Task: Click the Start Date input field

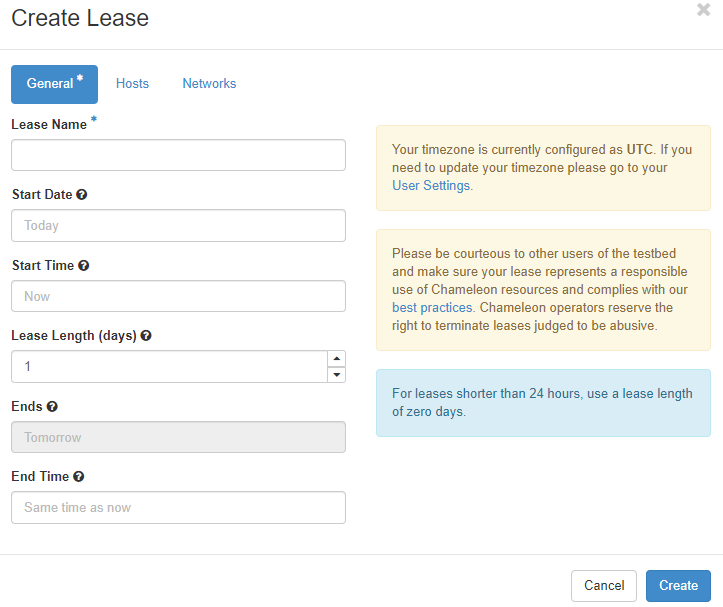Action: click(178, 226)
